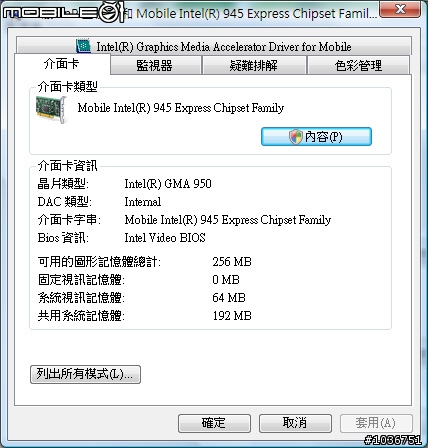This screenshot has width=428, height=448.
Task: Click the 256 MB total graphics memory value
Action: coord(232,262)
